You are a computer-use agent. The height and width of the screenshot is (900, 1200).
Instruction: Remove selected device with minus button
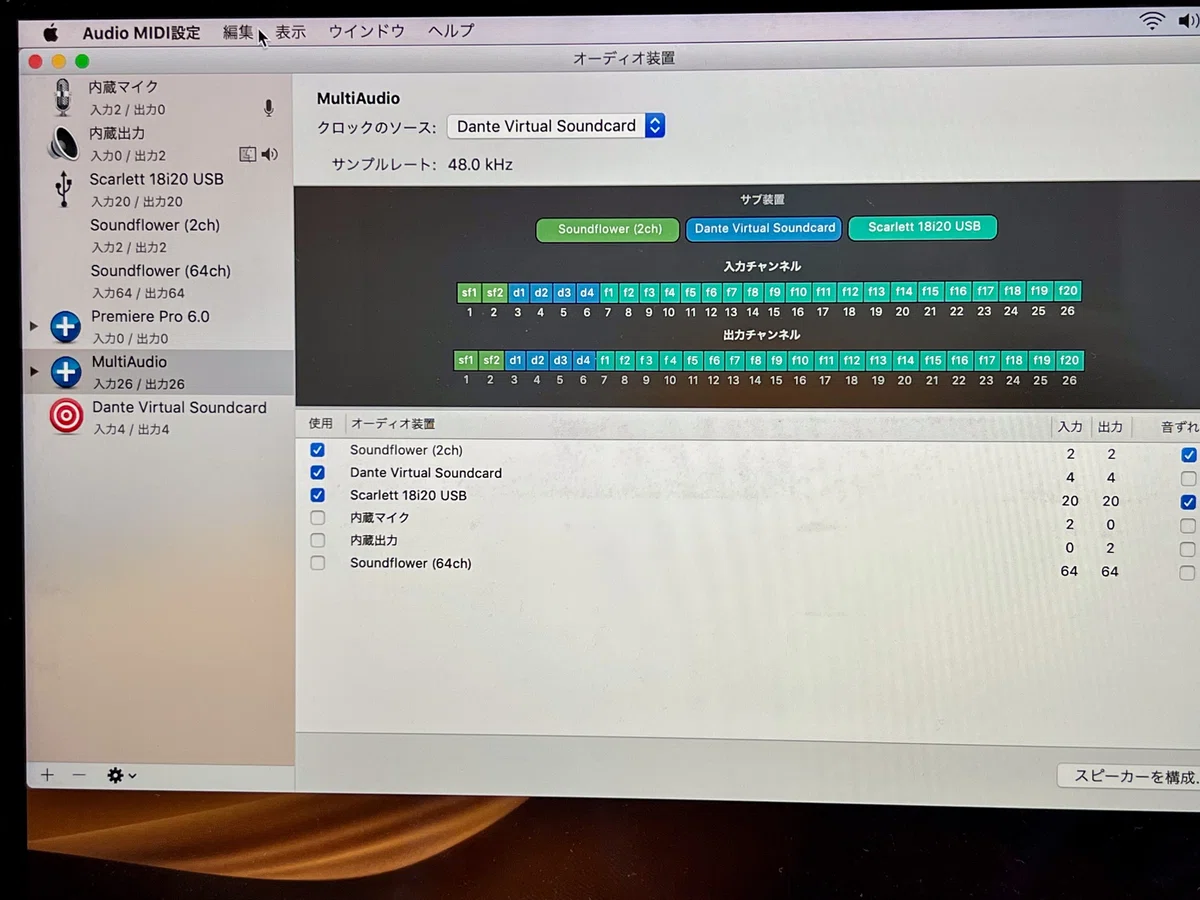[x=79, y=775]
